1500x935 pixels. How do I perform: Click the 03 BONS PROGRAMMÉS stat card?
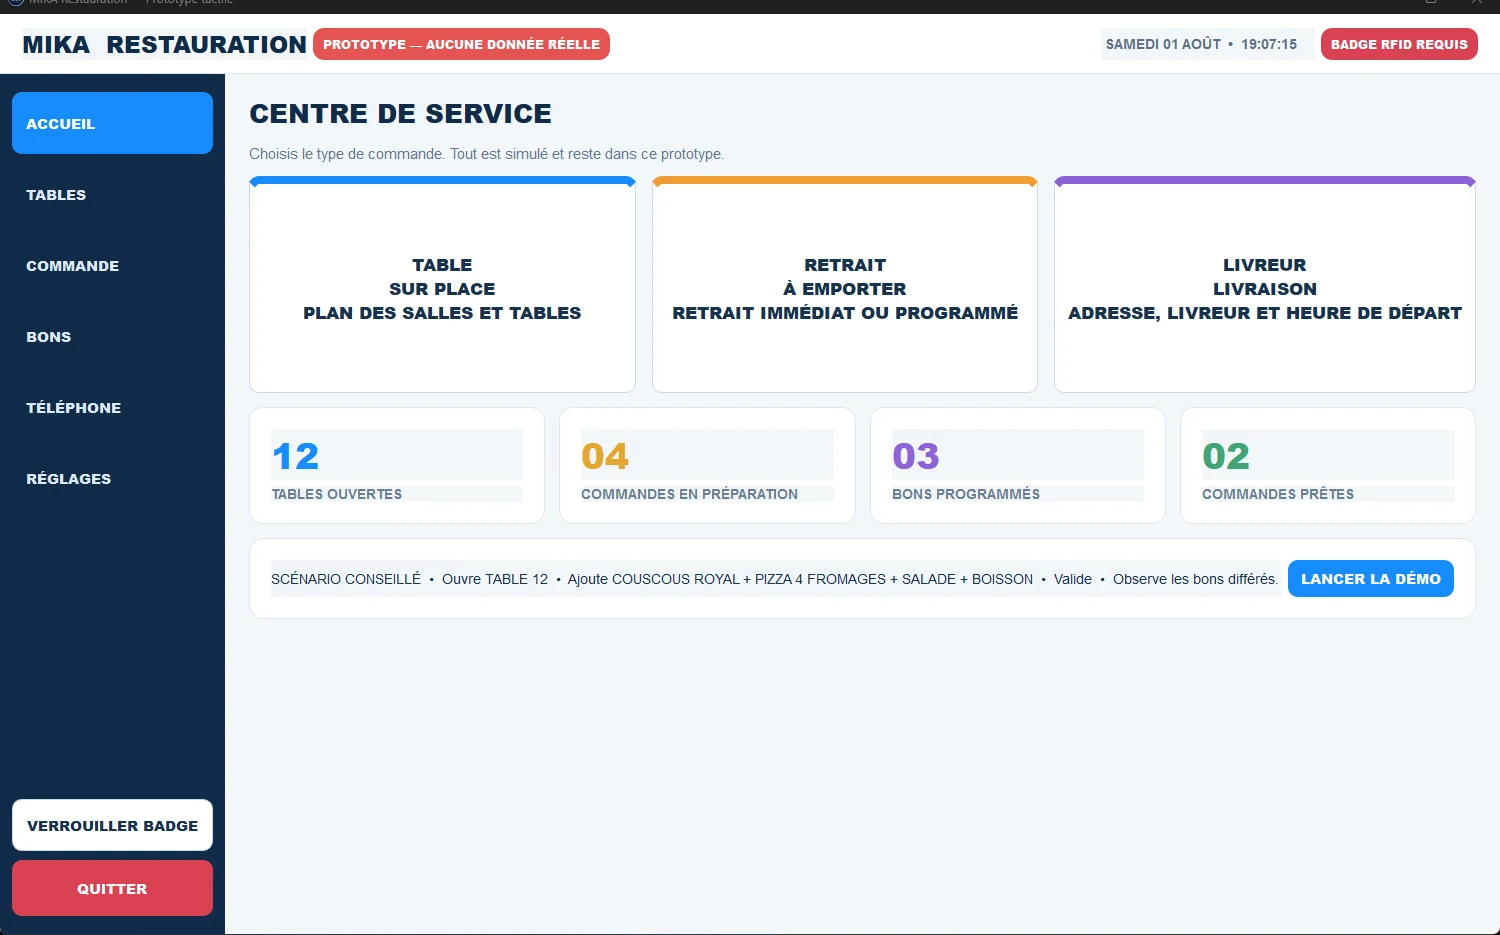(x=1018, y=465)
